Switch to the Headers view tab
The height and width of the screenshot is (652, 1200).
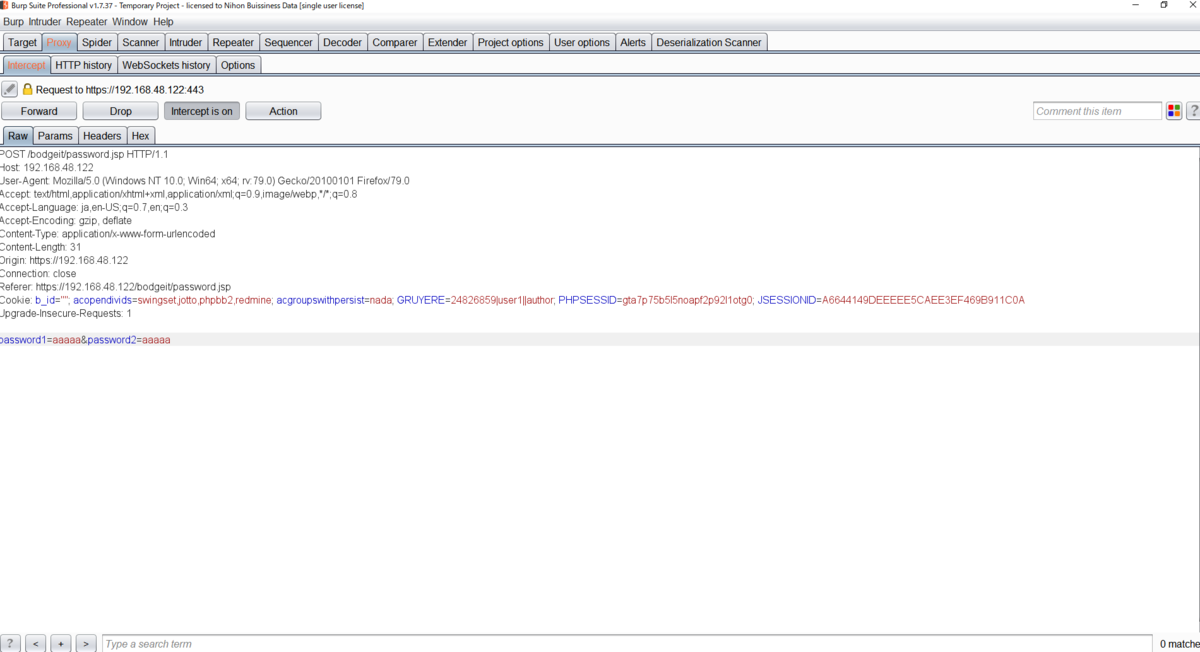coord(102,136)
